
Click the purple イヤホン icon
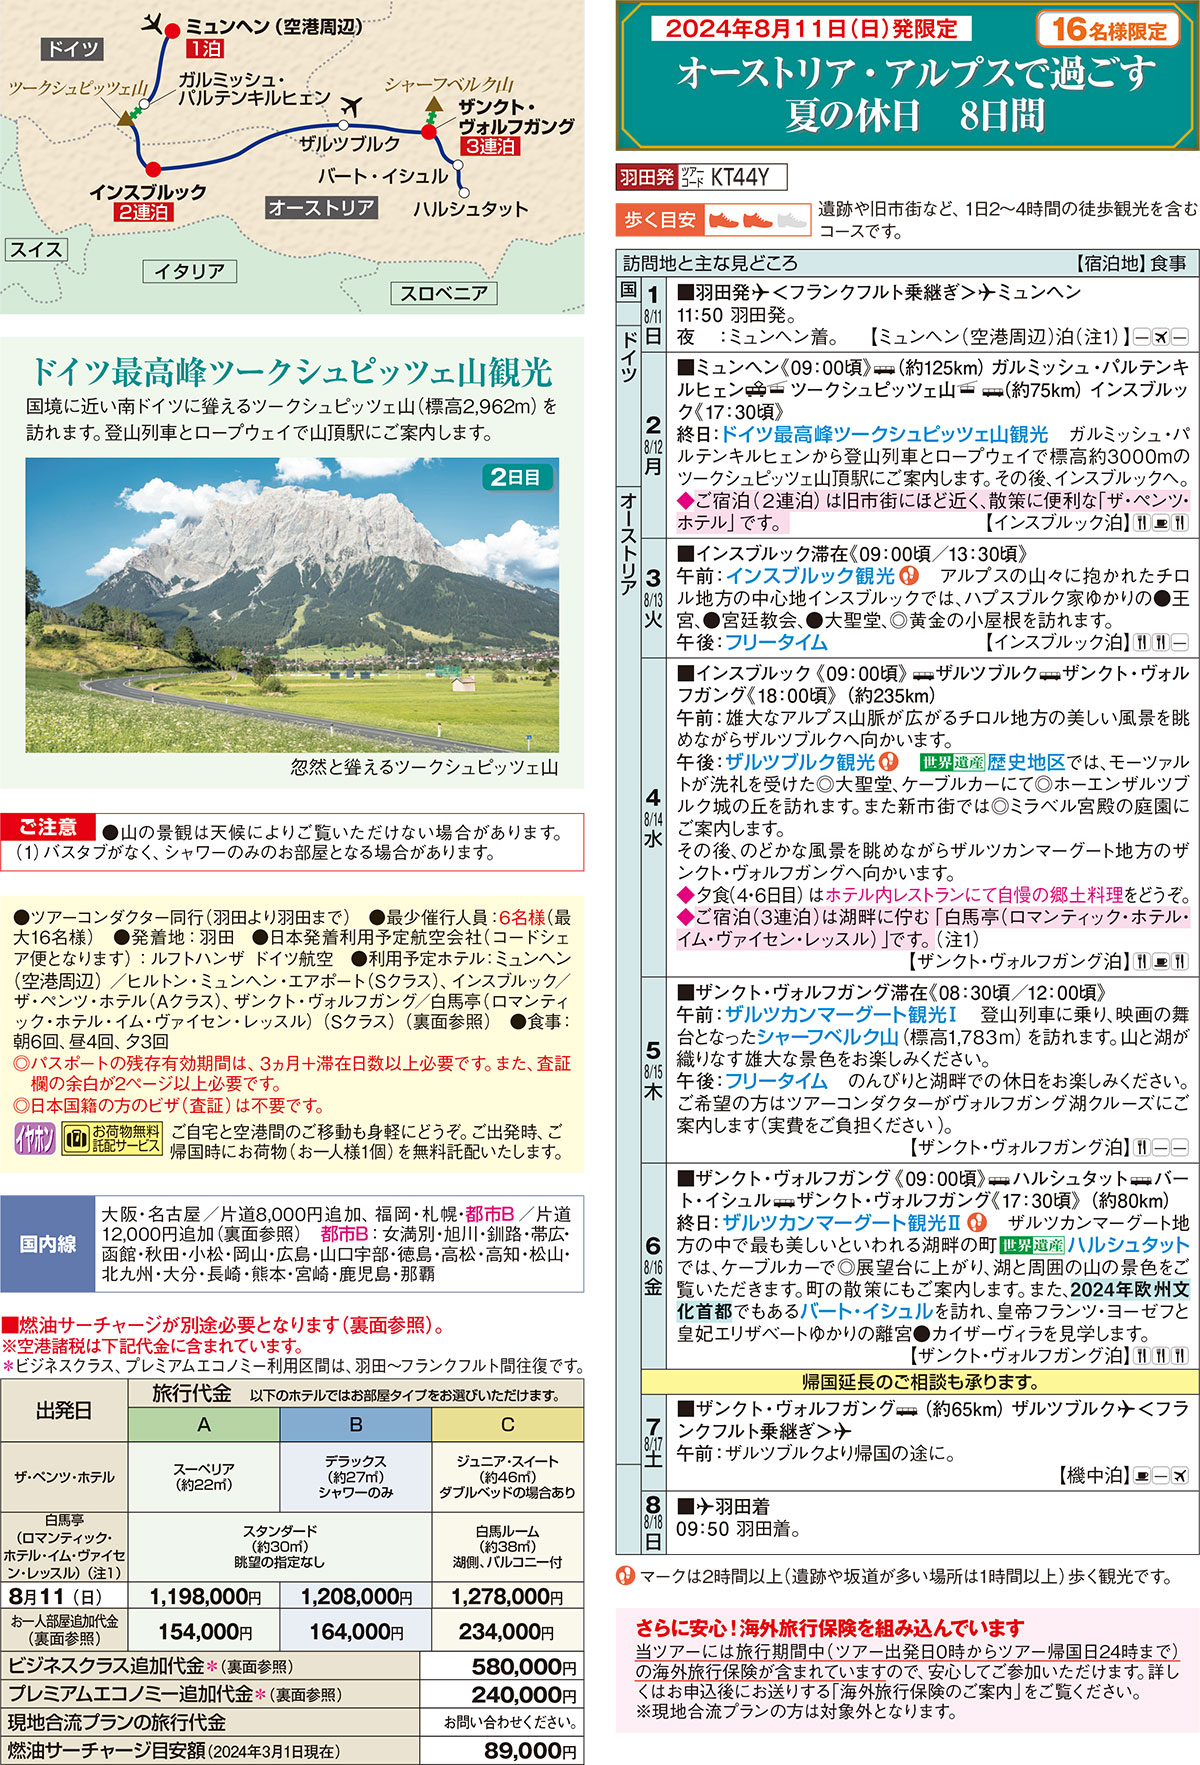[x=34, y=1139]
